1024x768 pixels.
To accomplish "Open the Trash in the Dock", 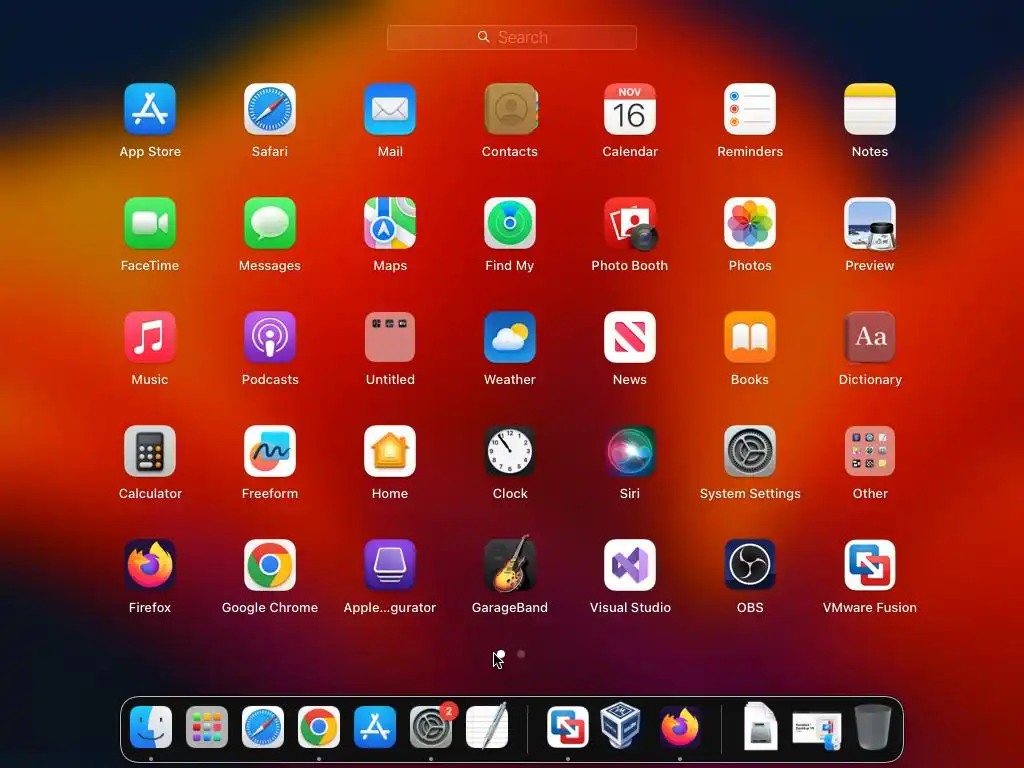I will [x=872, y=727].
